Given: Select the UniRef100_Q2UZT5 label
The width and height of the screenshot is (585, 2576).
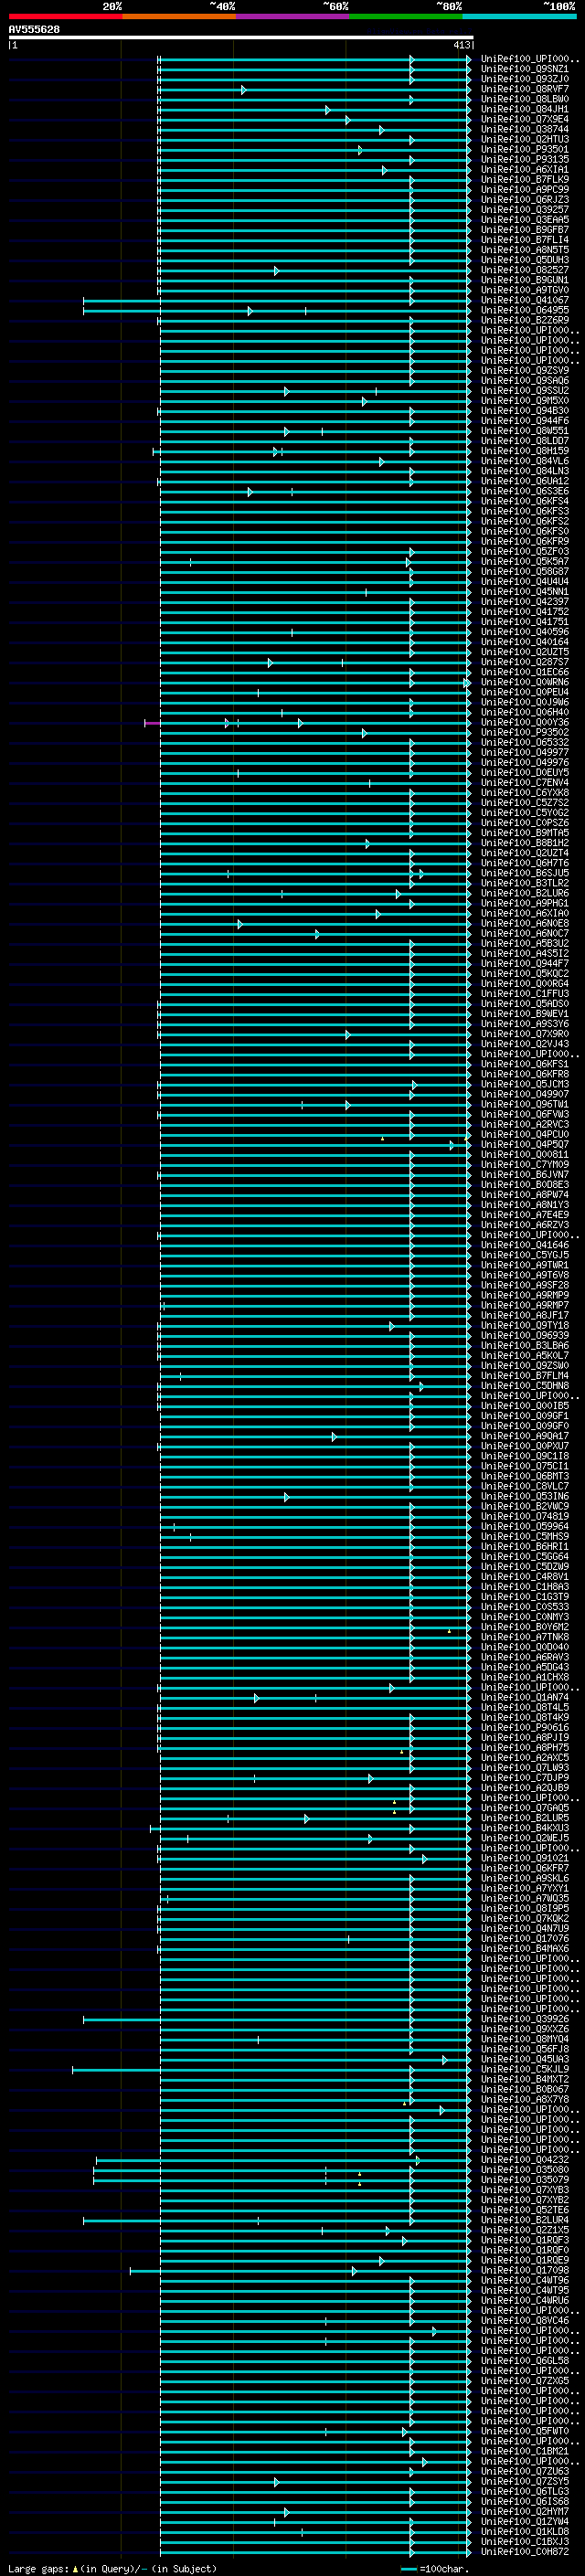Looking at the screenshot, I should 525,652.
